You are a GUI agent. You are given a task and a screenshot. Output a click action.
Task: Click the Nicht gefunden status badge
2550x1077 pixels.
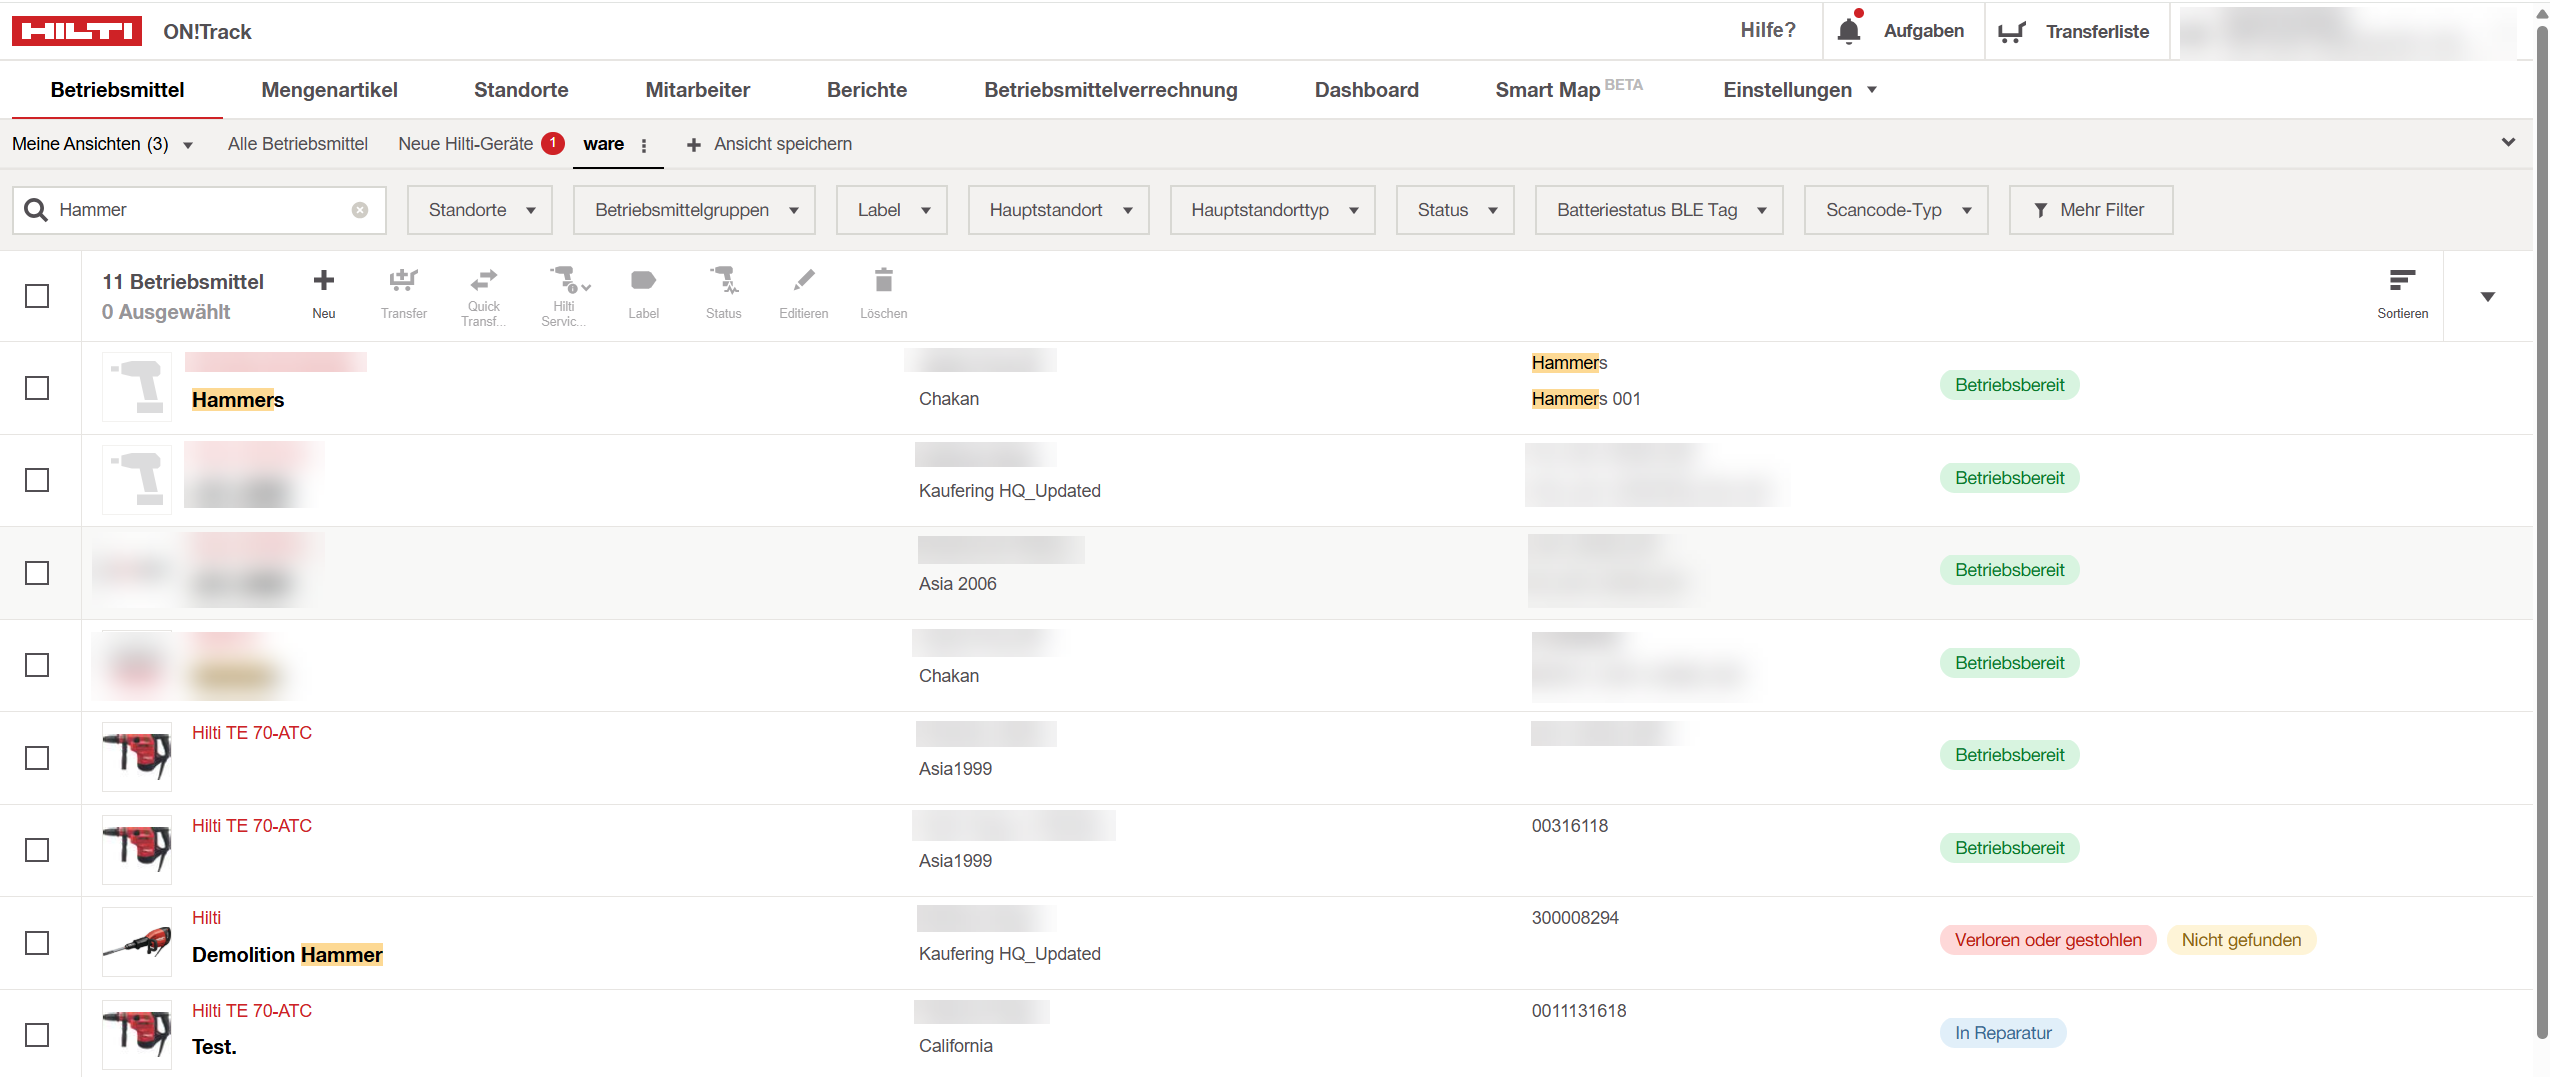click(x=2241, y=940)
